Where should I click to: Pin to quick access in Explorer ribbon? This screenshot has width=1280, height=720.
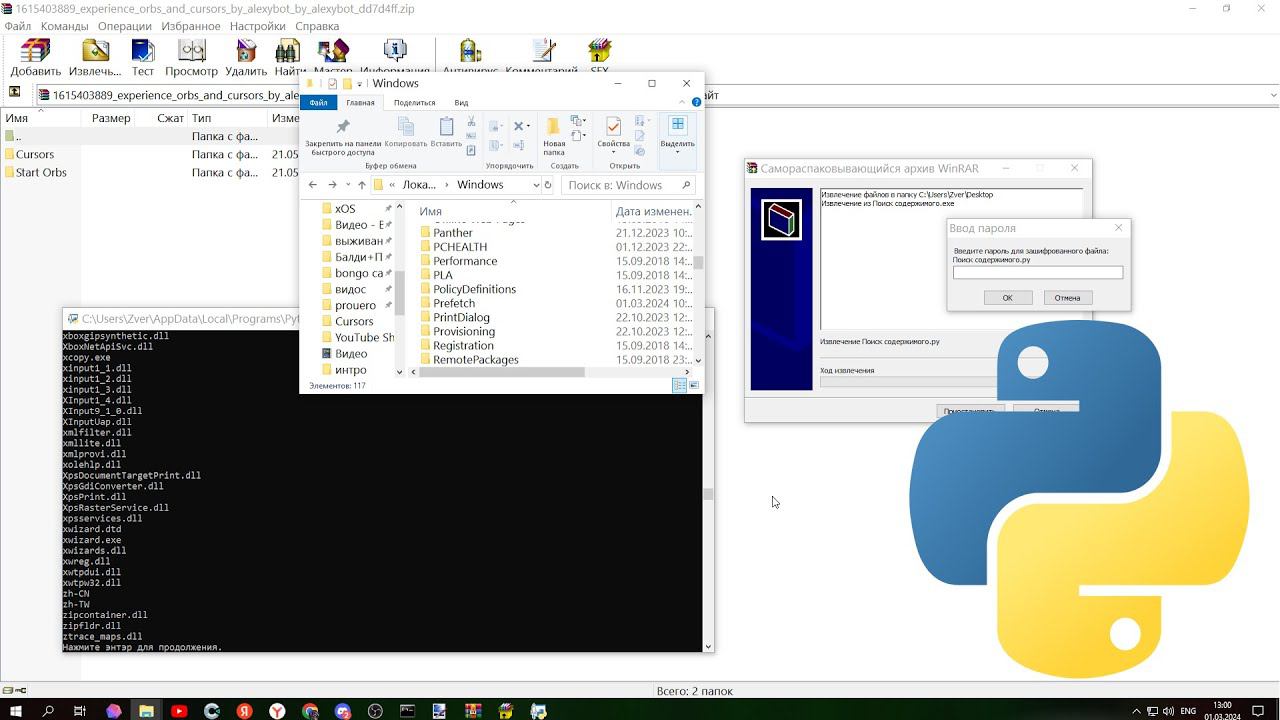343,137
